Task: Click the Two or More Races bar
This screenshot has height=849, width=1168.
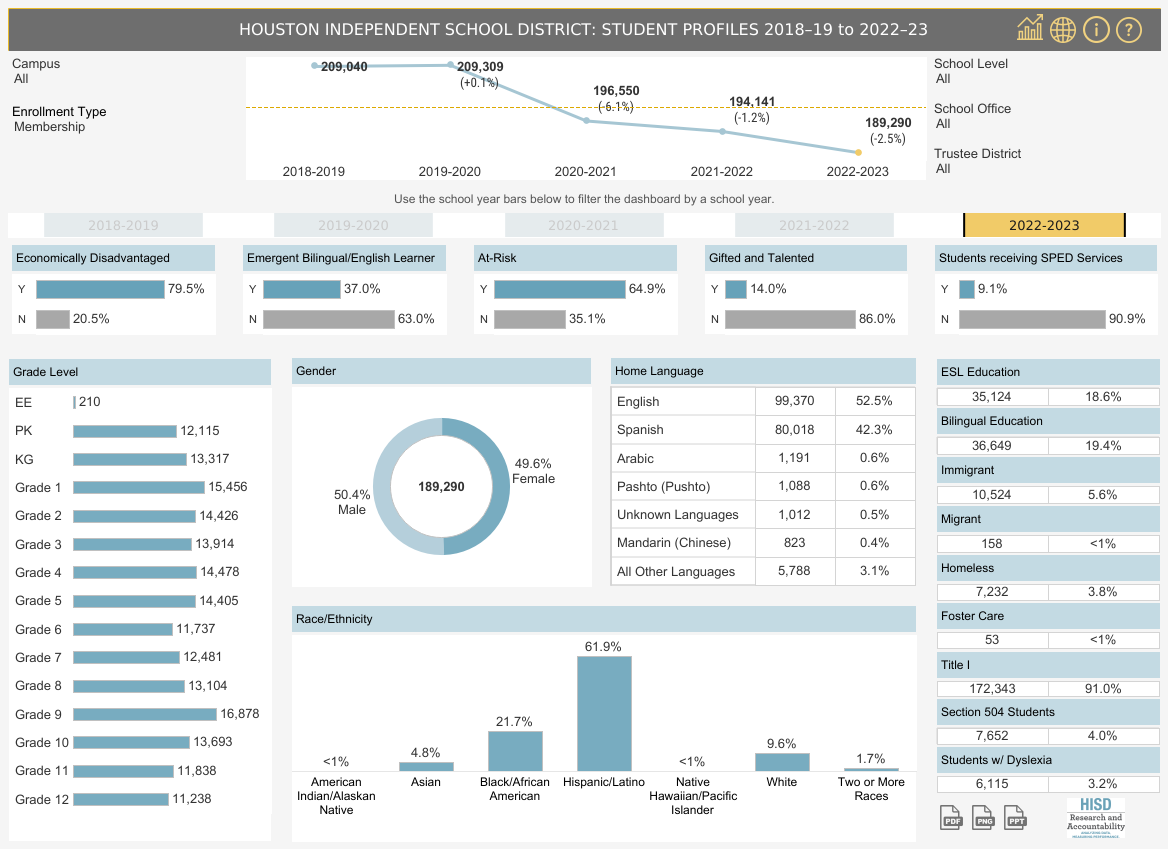Action: click(872, 769)
